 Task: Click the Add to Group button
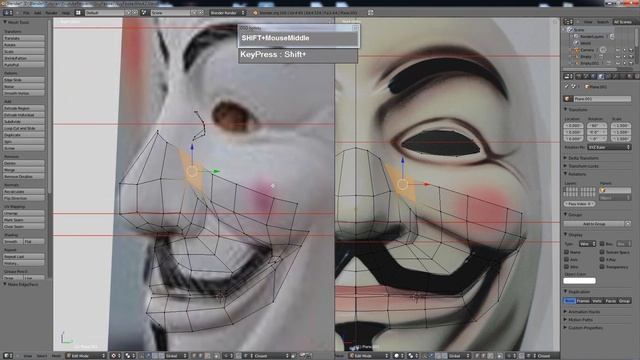coord(594,224)
